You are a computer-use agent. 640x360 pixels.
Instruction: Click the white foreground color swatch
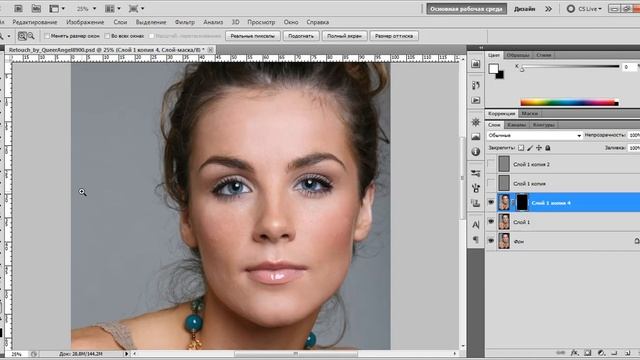click(493, 68)
